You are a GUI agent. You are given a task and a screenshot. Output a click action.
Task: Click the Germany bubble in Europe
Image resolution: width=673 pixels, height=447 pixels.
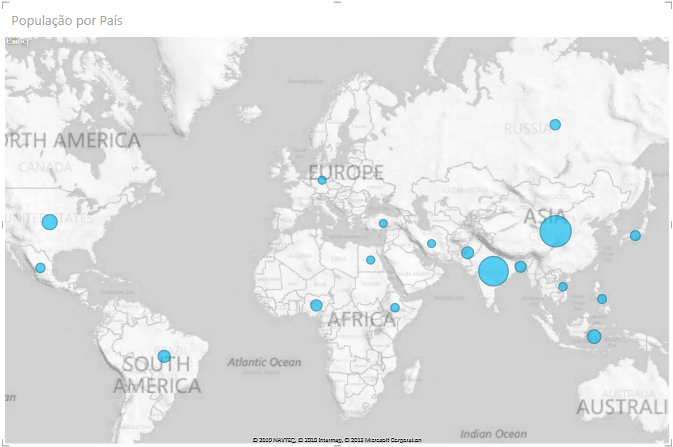pyautogui.click(x=322, y=181)
